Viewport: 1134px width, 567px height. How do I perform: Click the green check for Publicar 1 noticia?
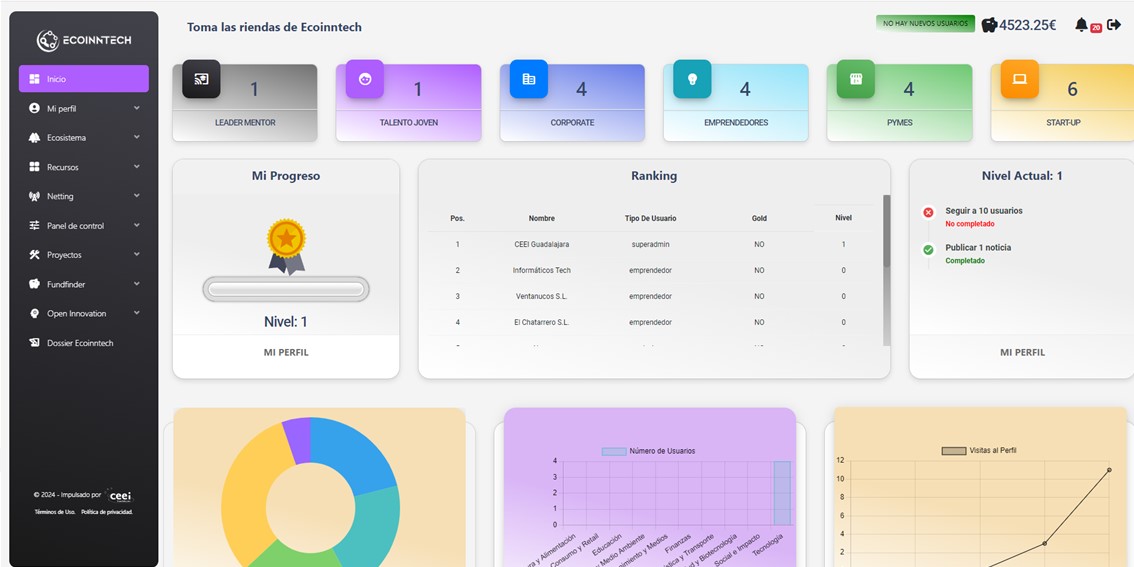click(929, 249)
